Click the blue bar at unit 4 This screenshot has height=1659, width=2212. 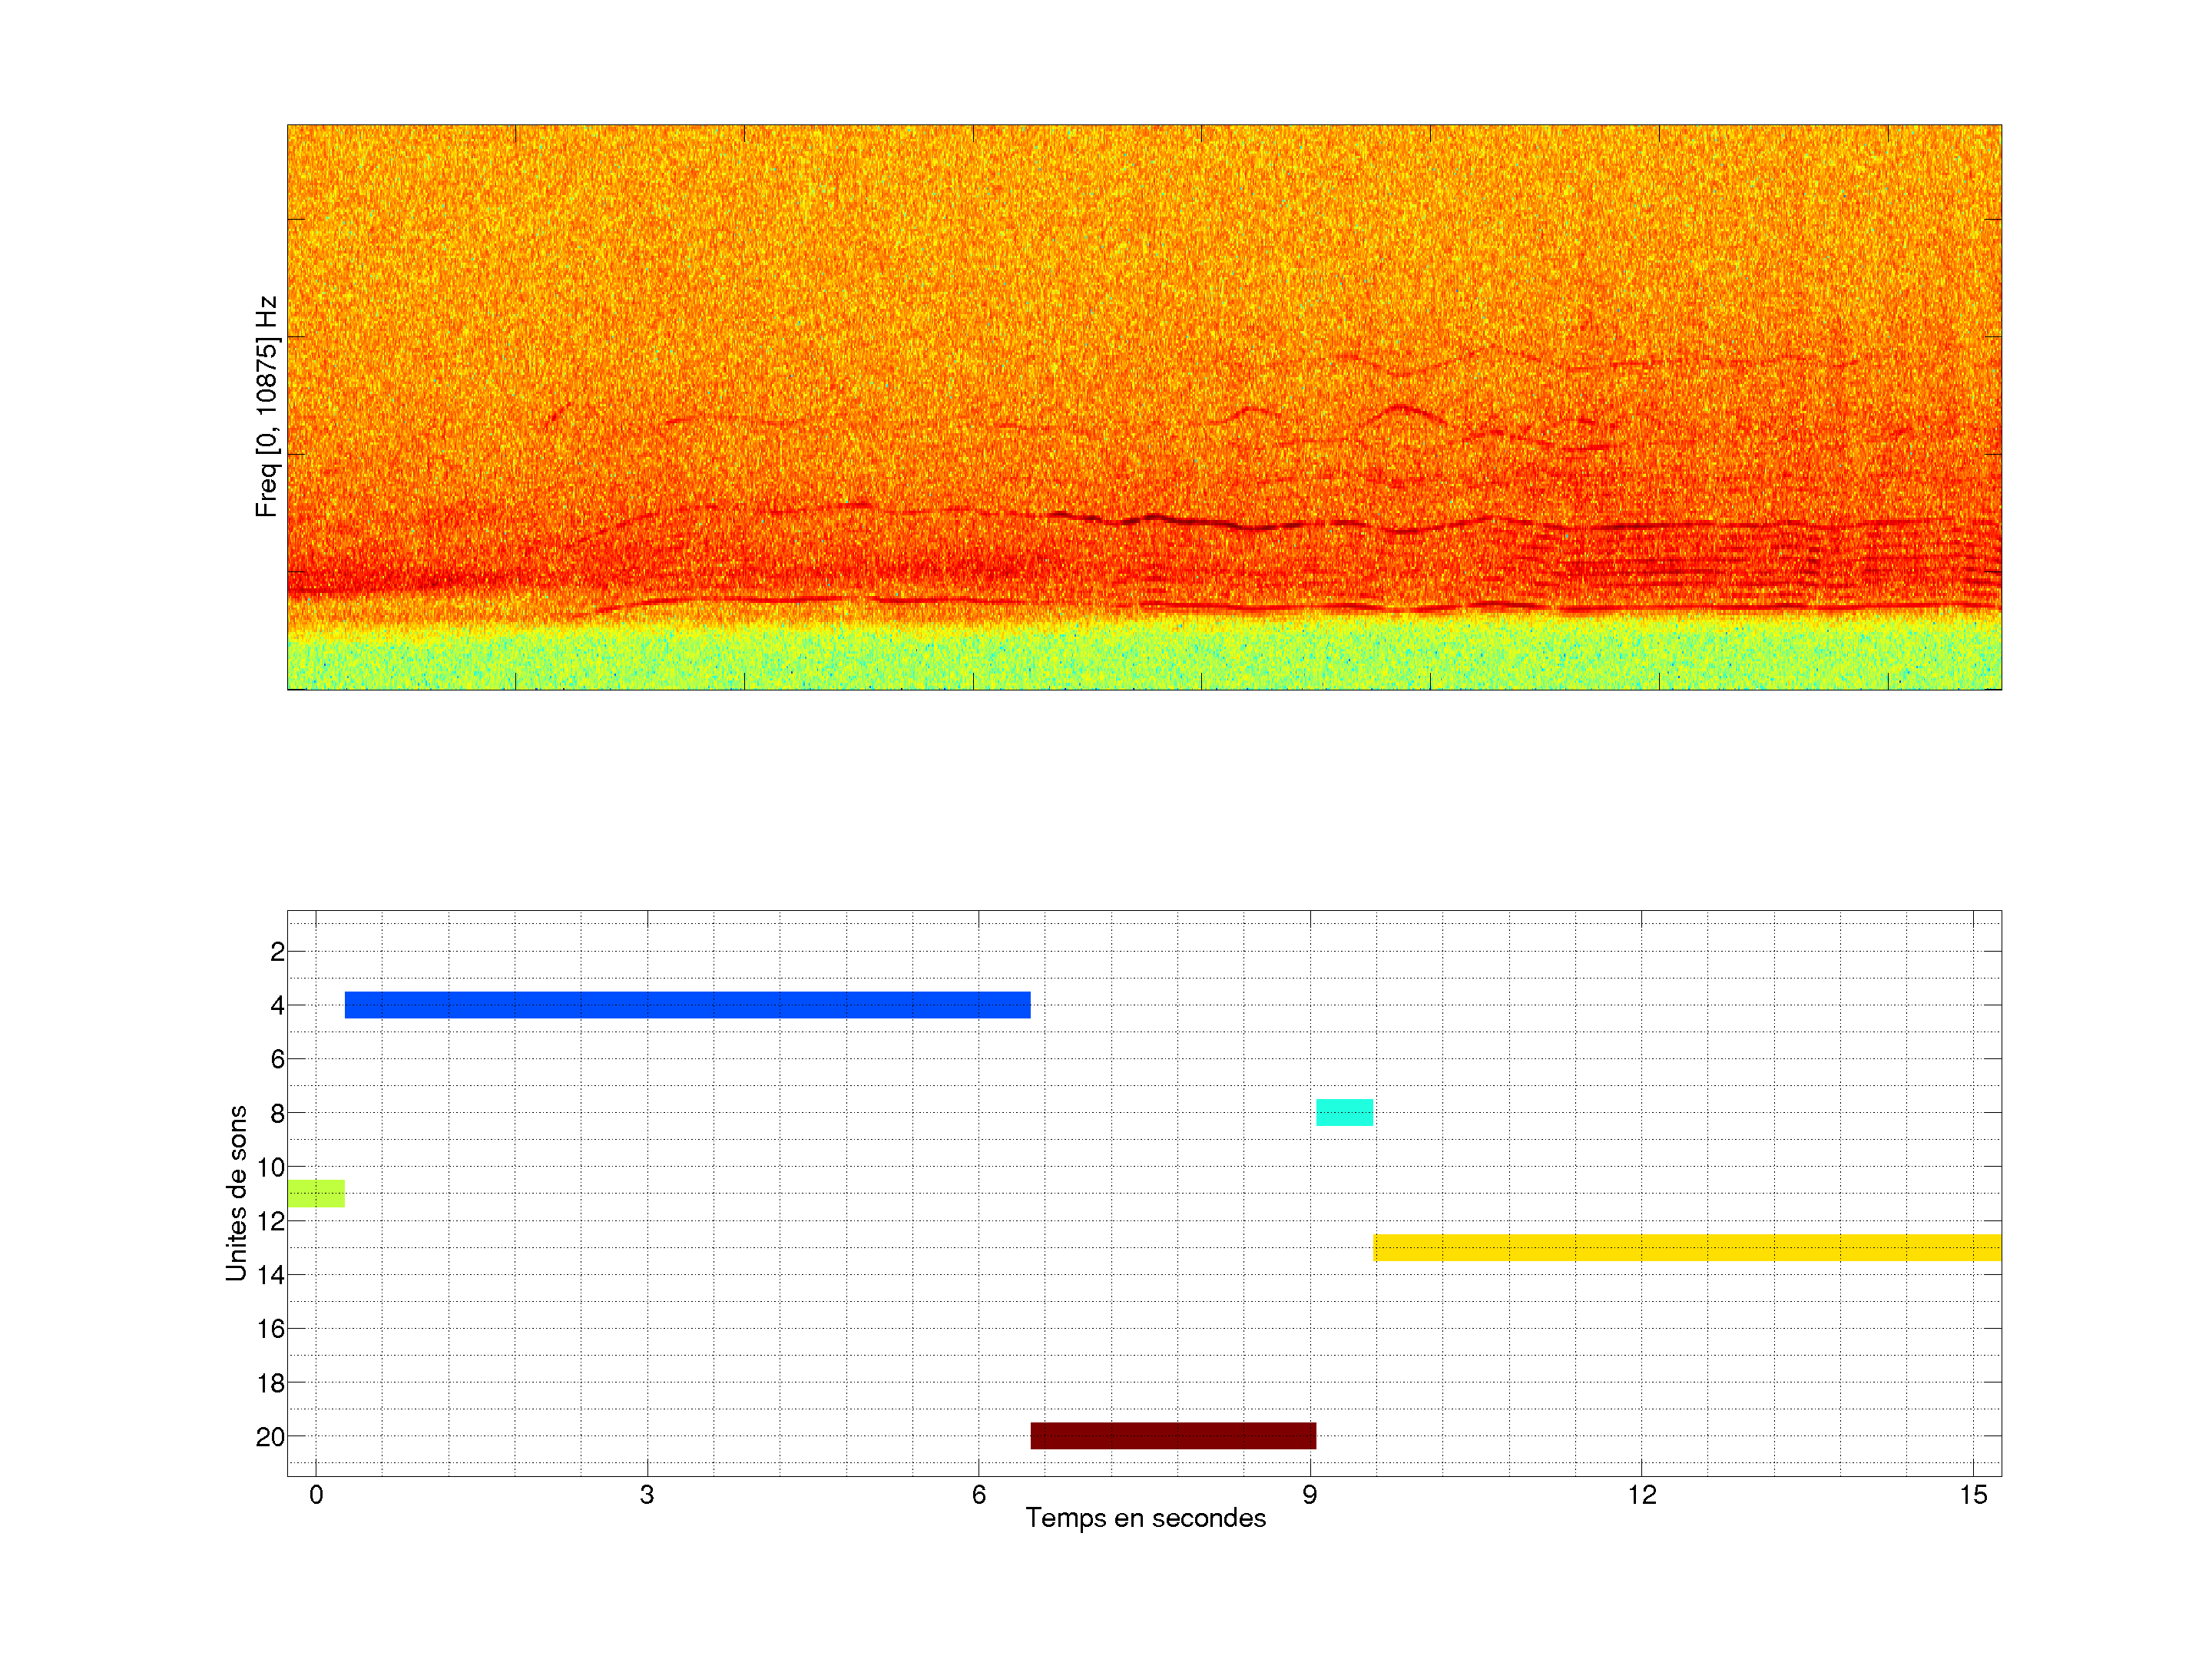pyautogui.click(x=687, y=1005)
